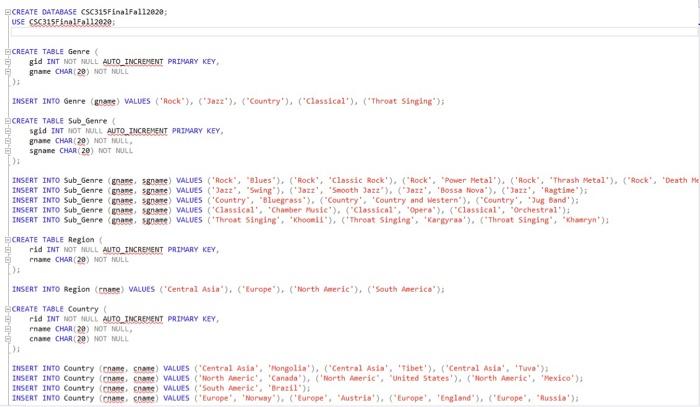This screenshot has height=407, width=700.
Task: Click the 'gid' column in Genre table
Action: (x=35, y=62)
